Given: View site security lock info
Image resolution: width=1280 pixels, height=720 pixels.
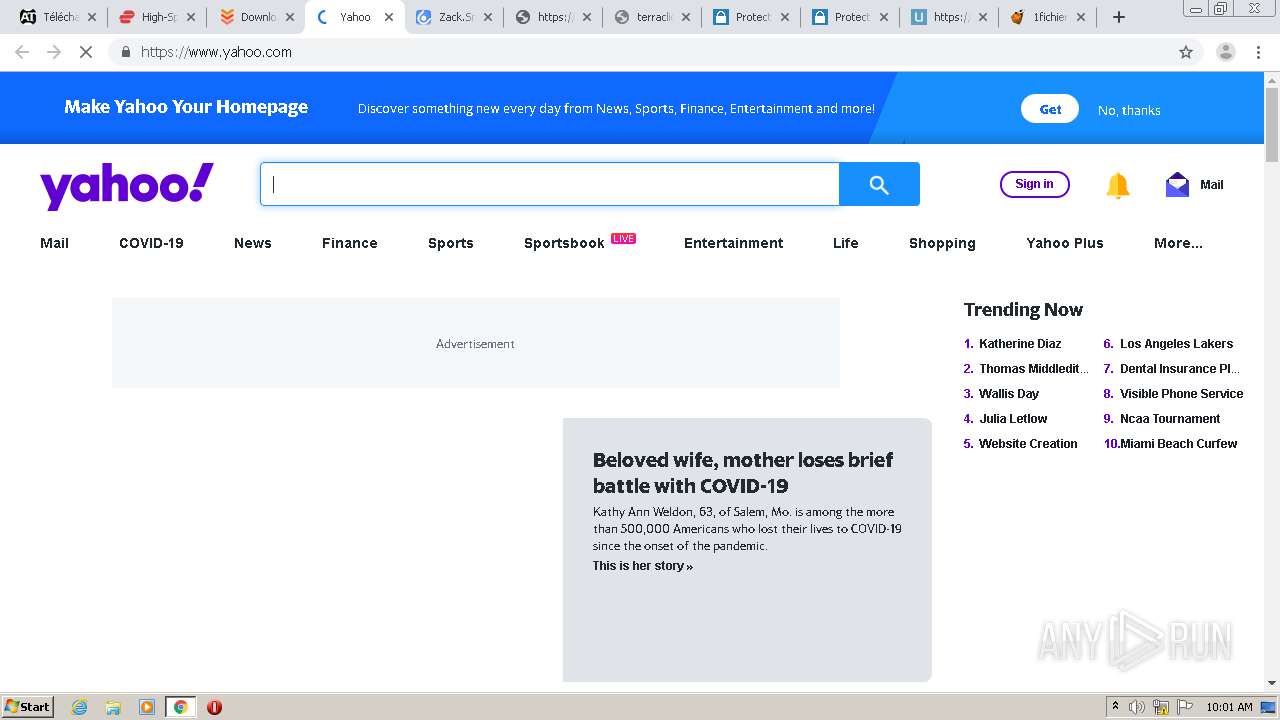Looking at the screenshot, I should pos(125,52).
